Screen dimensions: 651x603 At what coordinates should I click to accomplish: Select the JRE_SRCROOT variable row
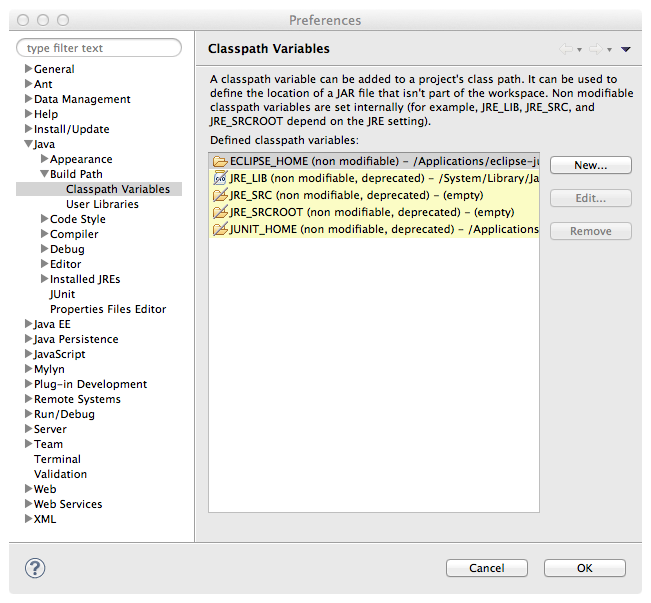tap(374, 212)
